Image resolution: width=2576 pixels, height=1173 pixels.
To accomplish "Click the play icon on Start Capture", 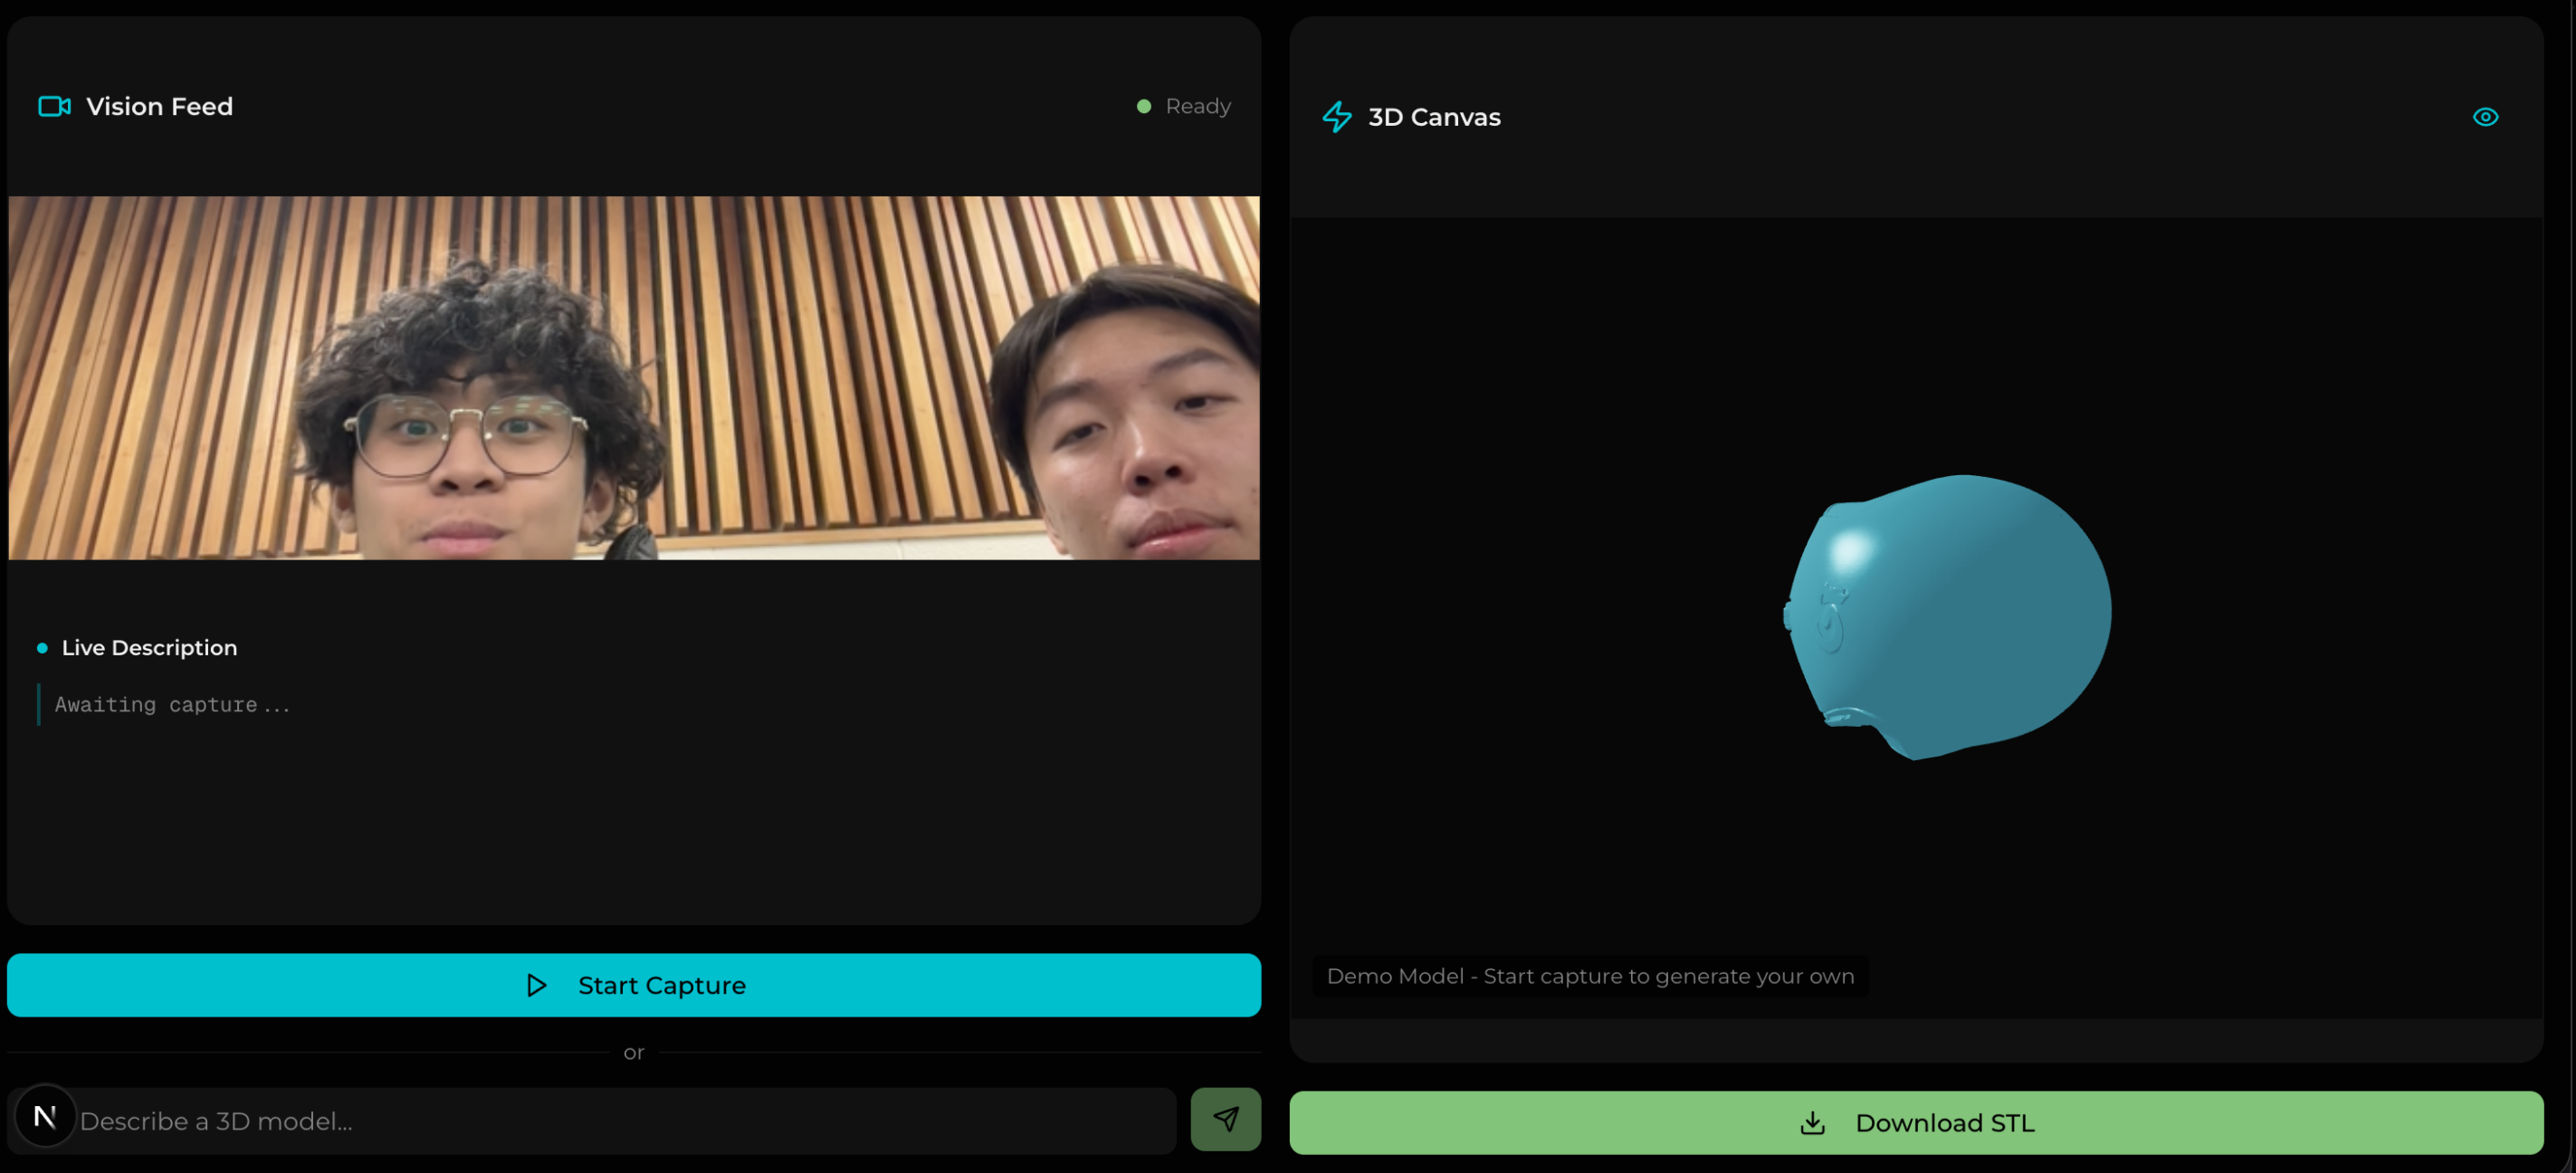I will click(536, 985).
